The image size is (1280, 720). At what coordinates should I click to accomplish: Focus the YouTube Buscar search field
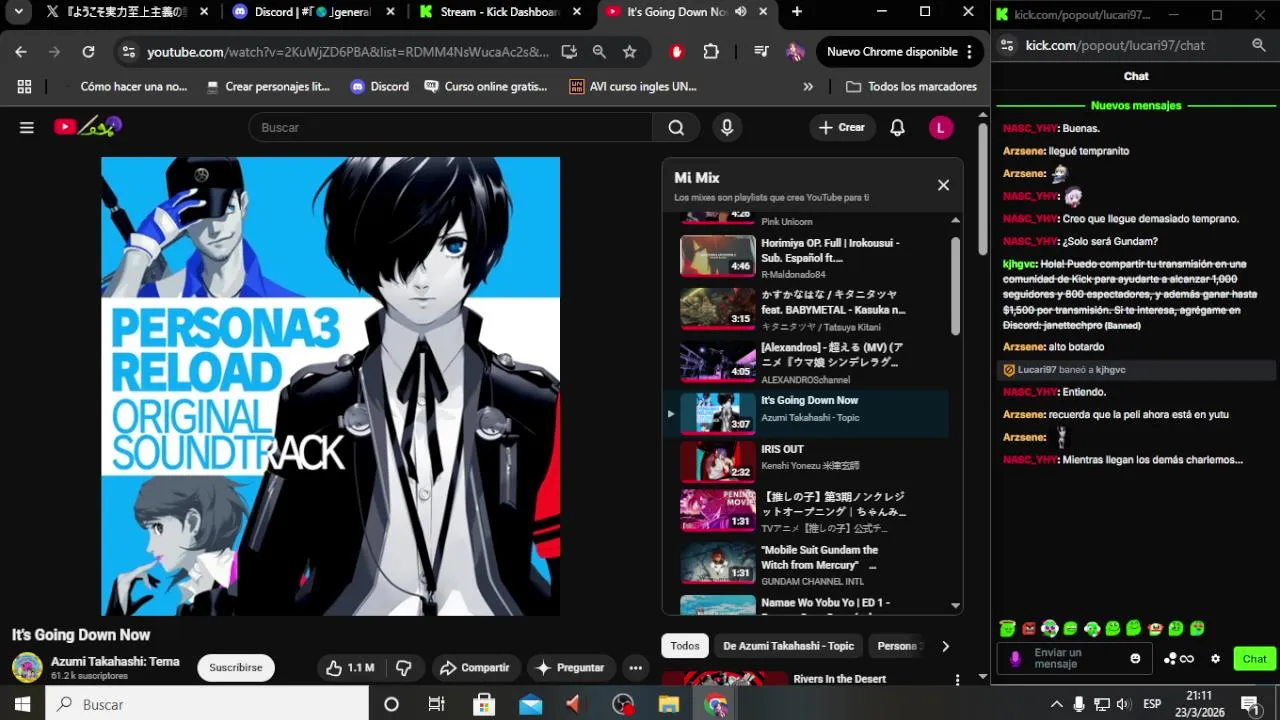(x=450, y=127)
